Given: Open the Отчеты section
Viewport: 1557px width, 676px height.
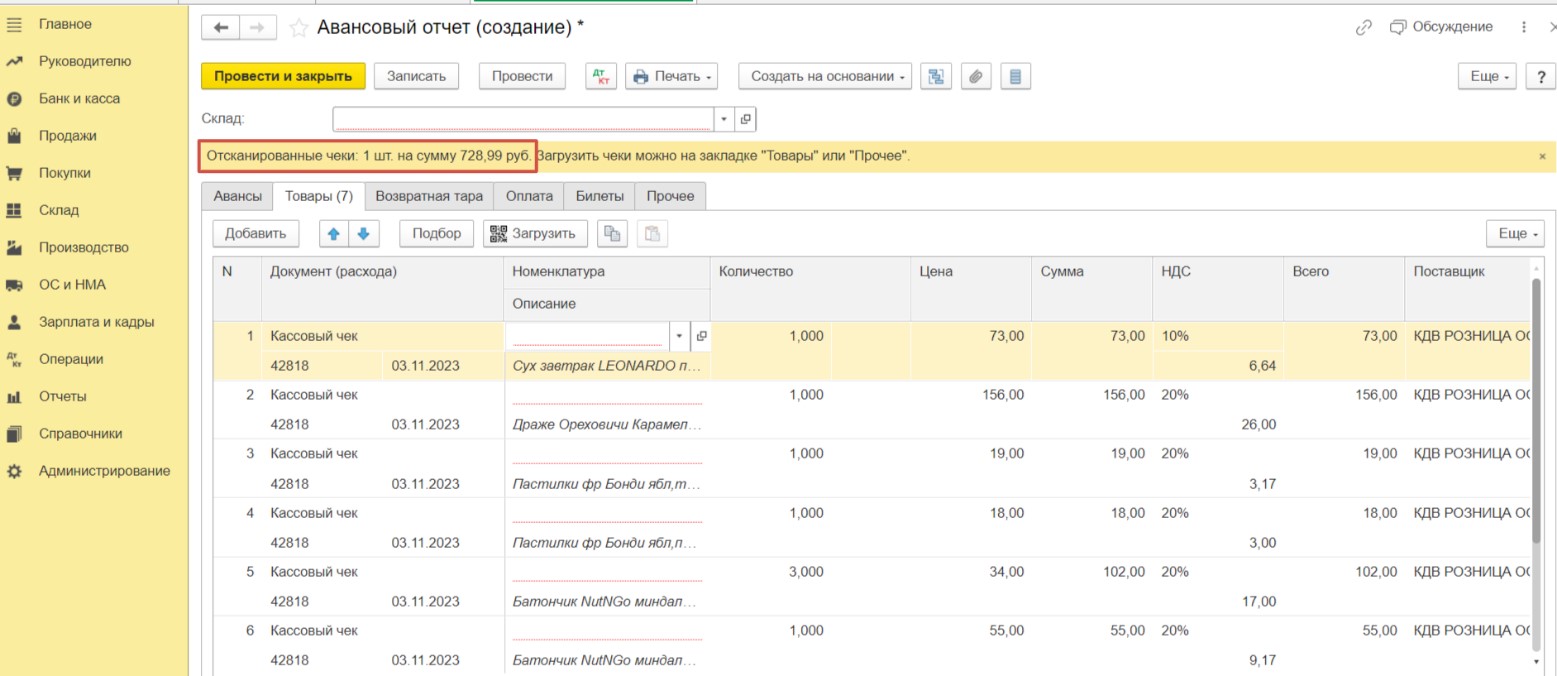Looking at the screenshot, I should pos(62,396).
